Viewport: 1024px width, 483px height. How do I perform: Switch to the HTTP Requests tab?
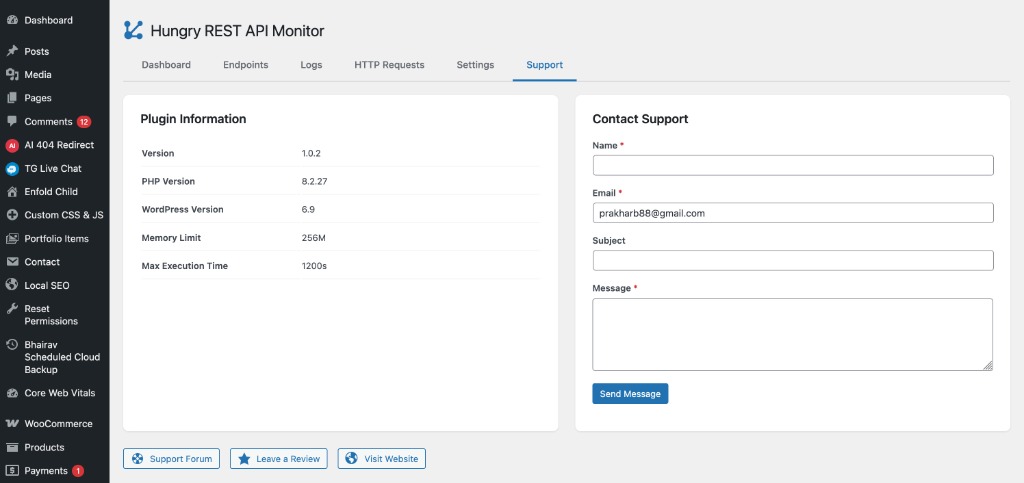[389, 65]
